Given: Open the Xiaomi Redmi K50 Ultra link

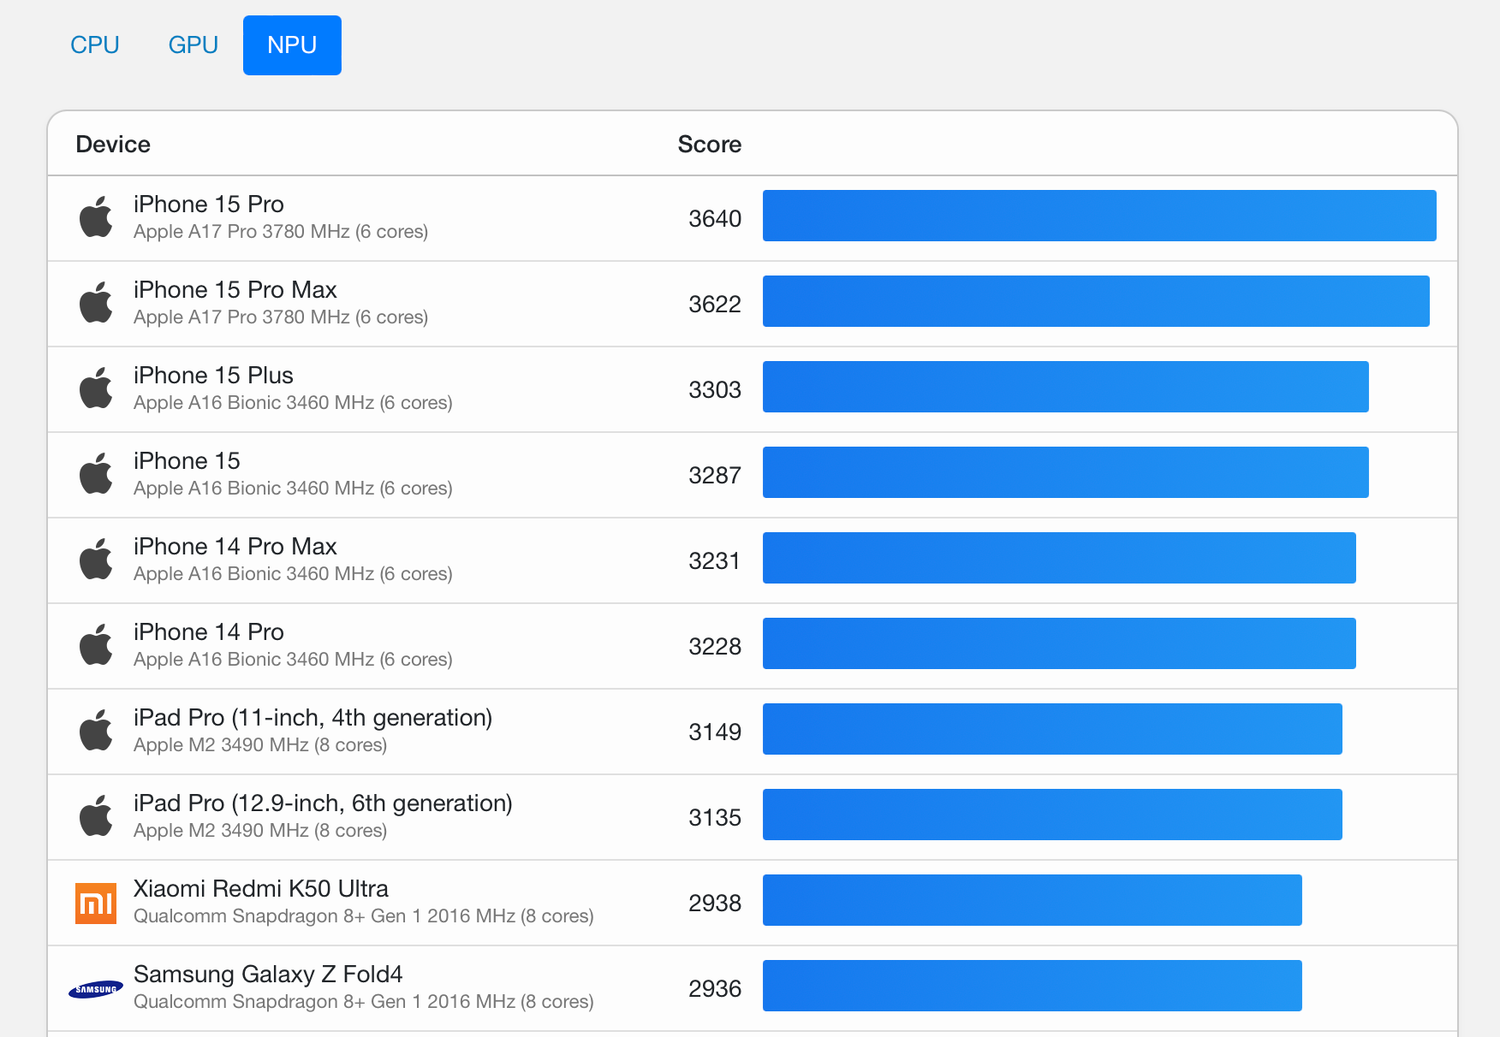Looking at the screenshot, I should click(x=261, y=889).
